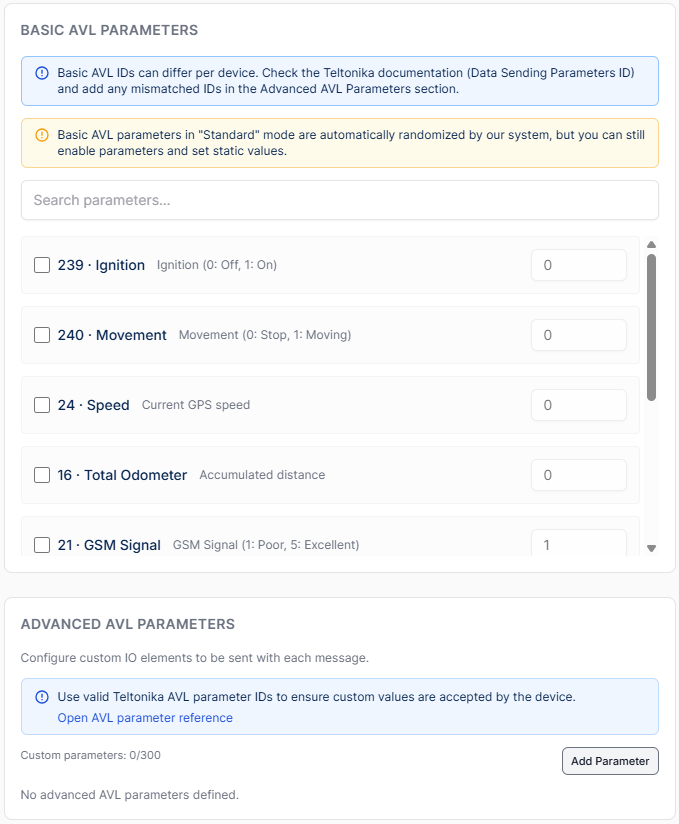Click the GSM Signal value input
Image resolution: width=679 pixels, height=824 pixels.
(578, 544)
